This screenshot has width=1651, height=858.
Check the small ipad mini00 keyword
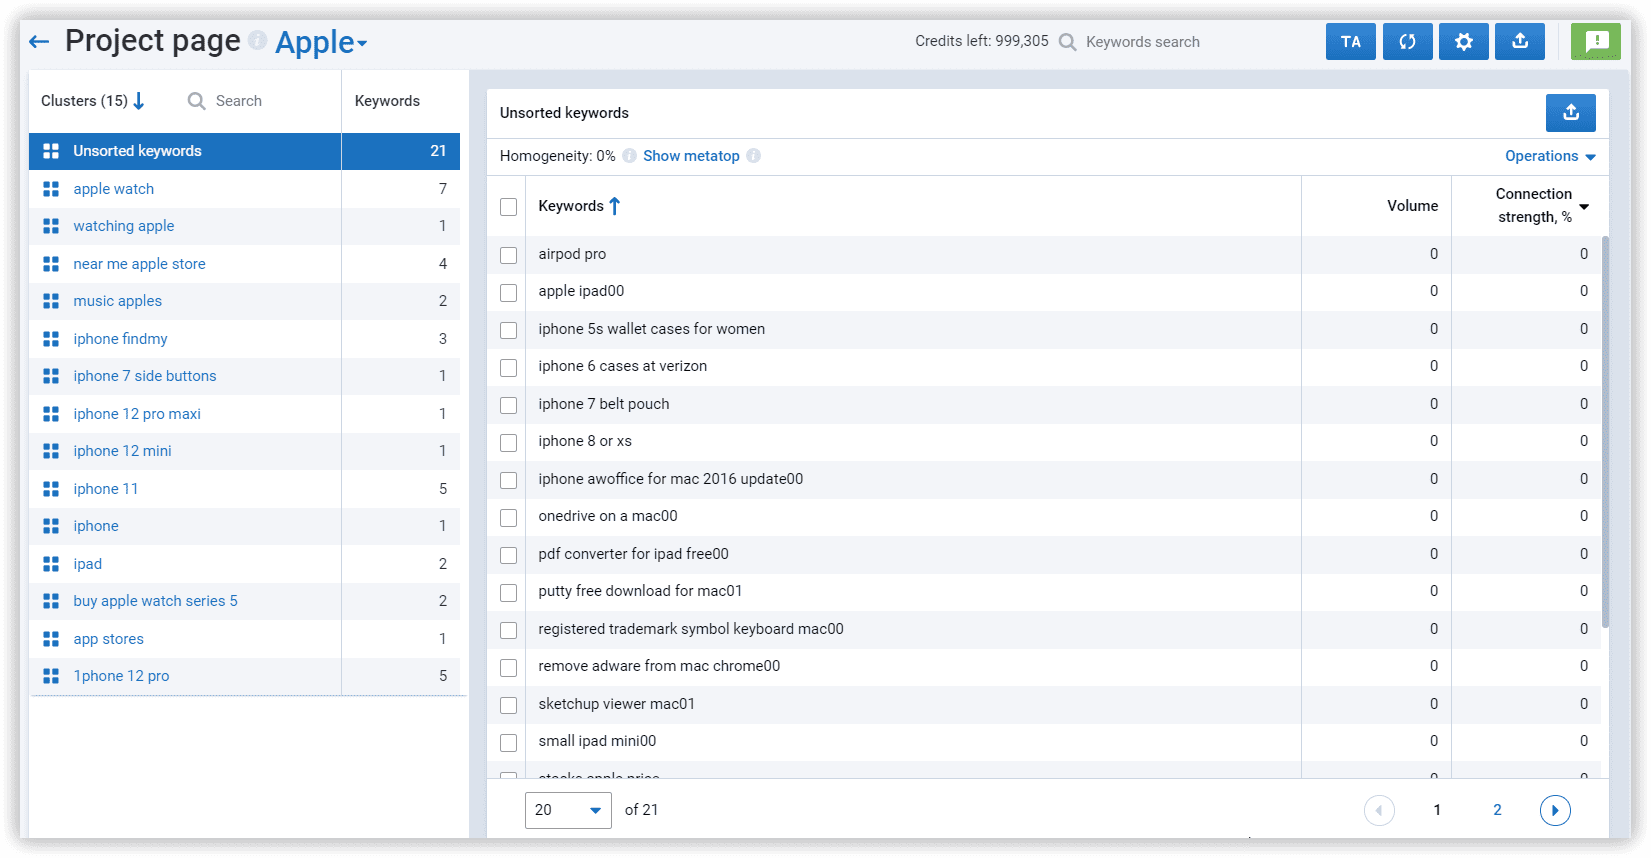(x=509, y=742)
